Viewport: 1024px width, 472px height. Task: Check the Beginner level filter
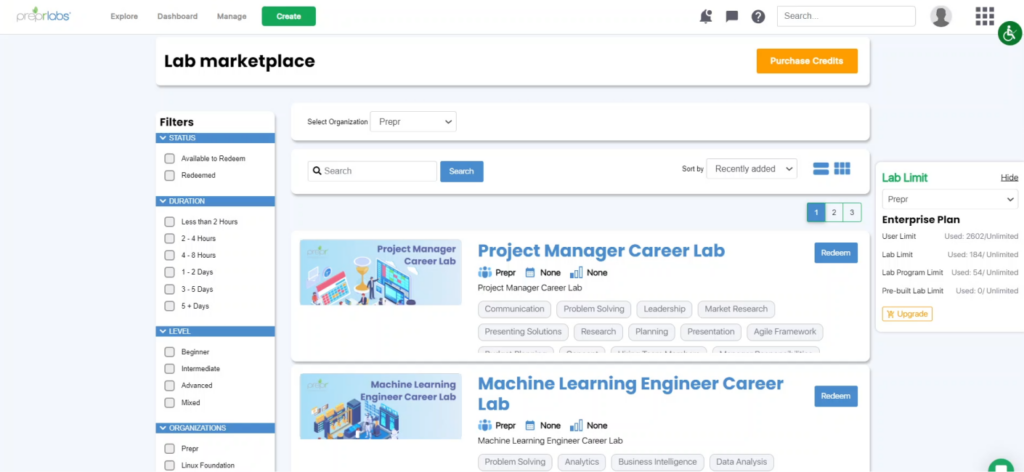click(x=170, y=352)
